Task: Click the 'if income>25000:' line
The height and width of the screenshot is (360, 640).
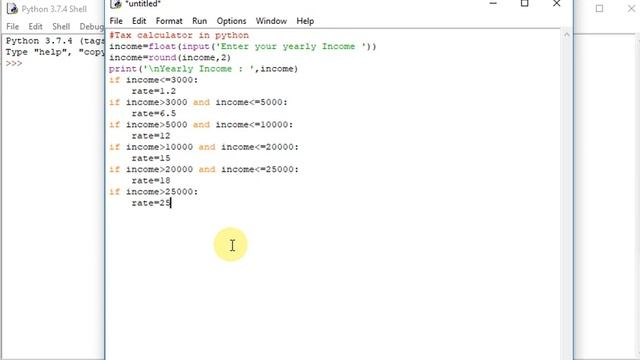Action: pos(153,192)
